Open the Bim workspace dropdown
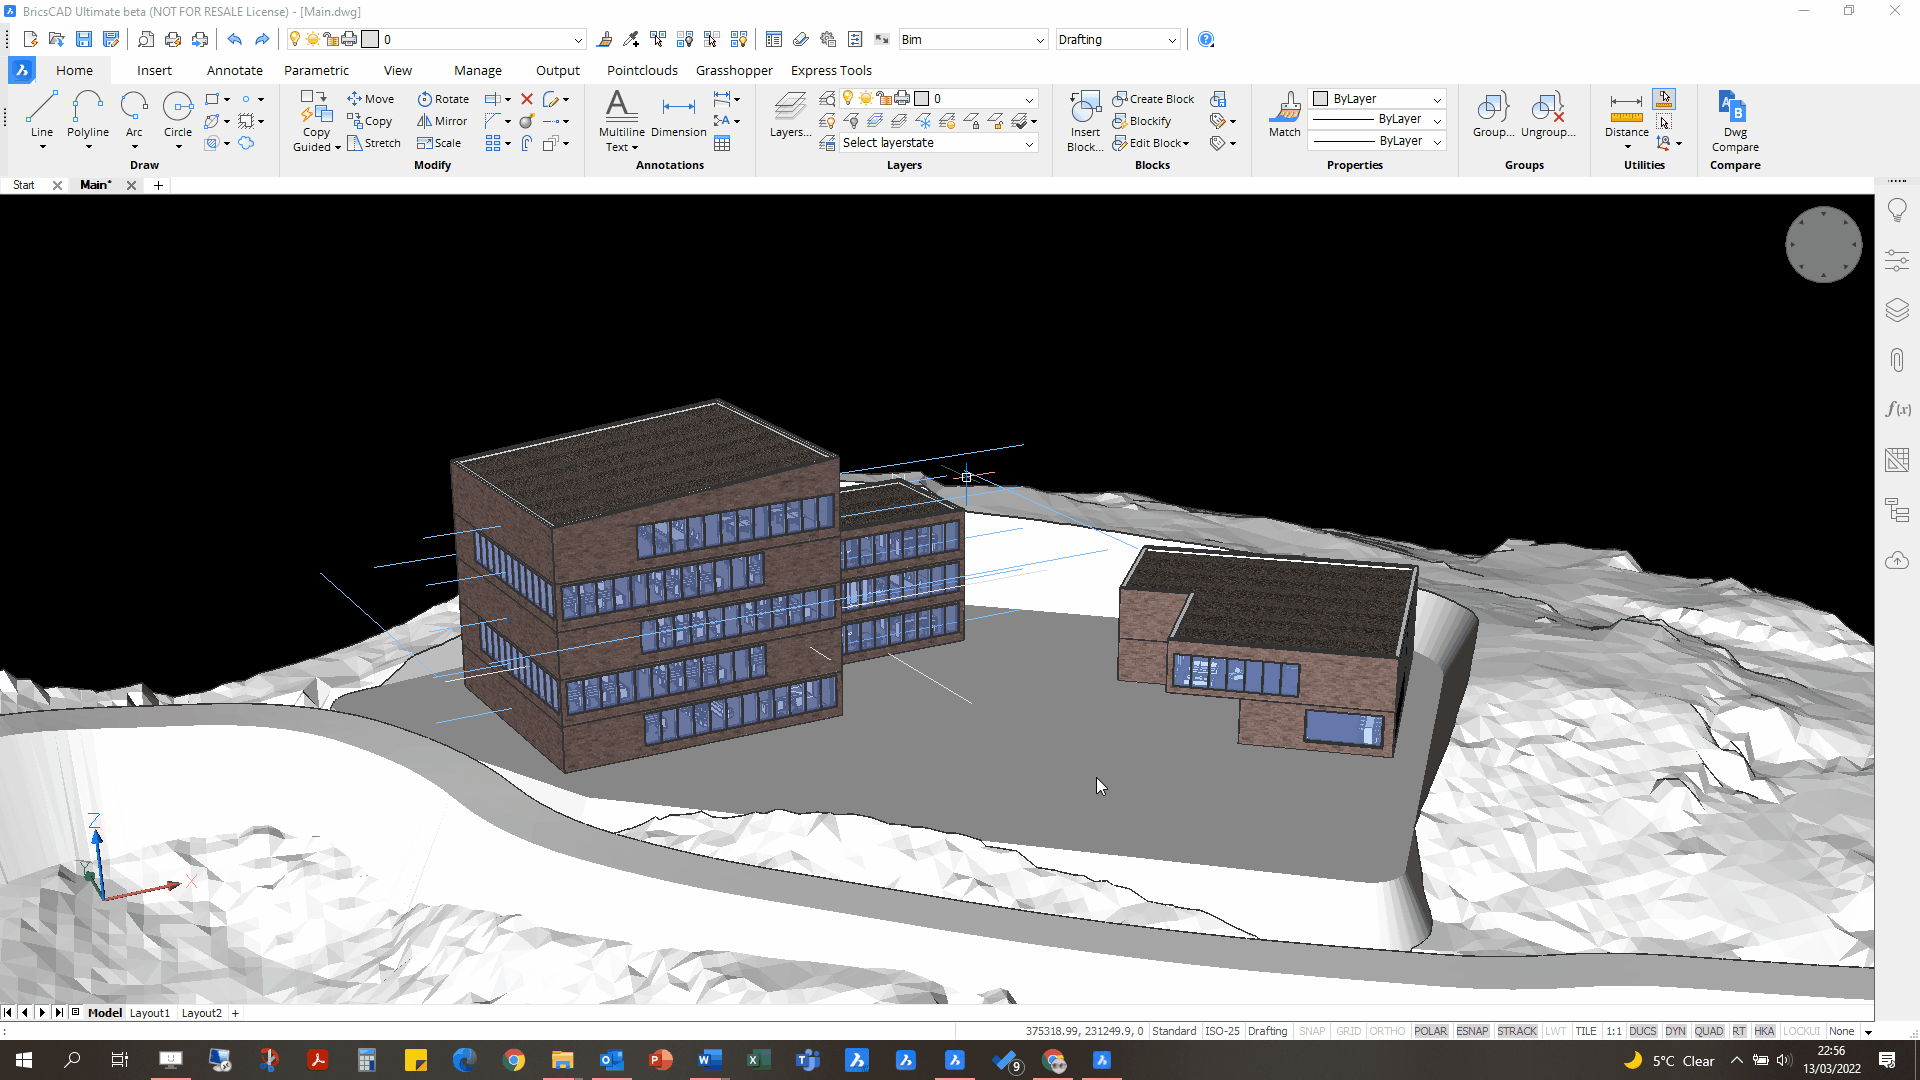This screenshot has width=1920, height=1080. tap(1039, 40)
